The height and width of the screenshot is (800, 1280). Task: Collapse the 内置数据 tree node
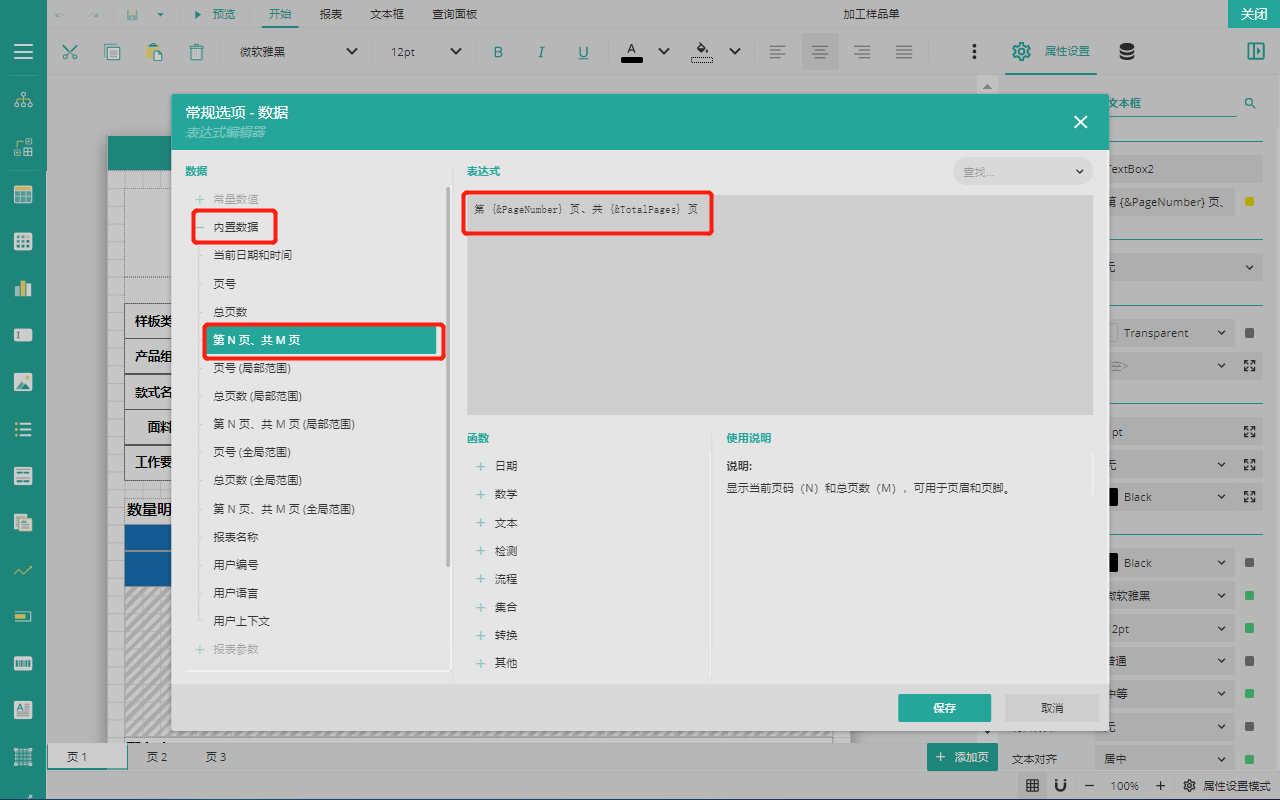click(x=200, y=227)
